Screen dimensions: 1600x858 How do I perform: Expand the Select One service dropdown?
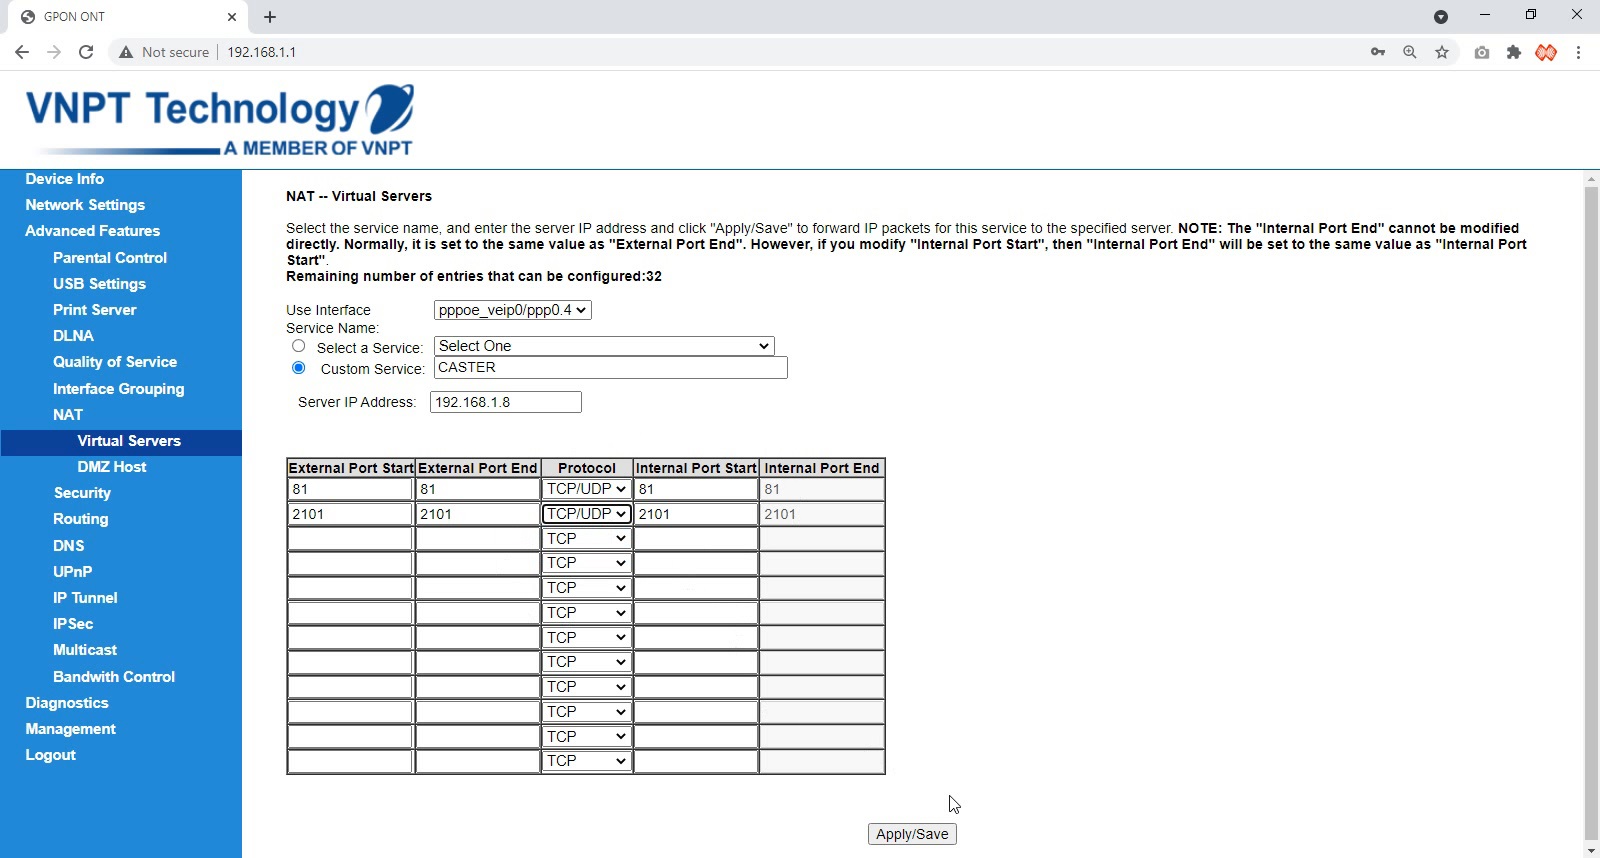pos(604,346)
